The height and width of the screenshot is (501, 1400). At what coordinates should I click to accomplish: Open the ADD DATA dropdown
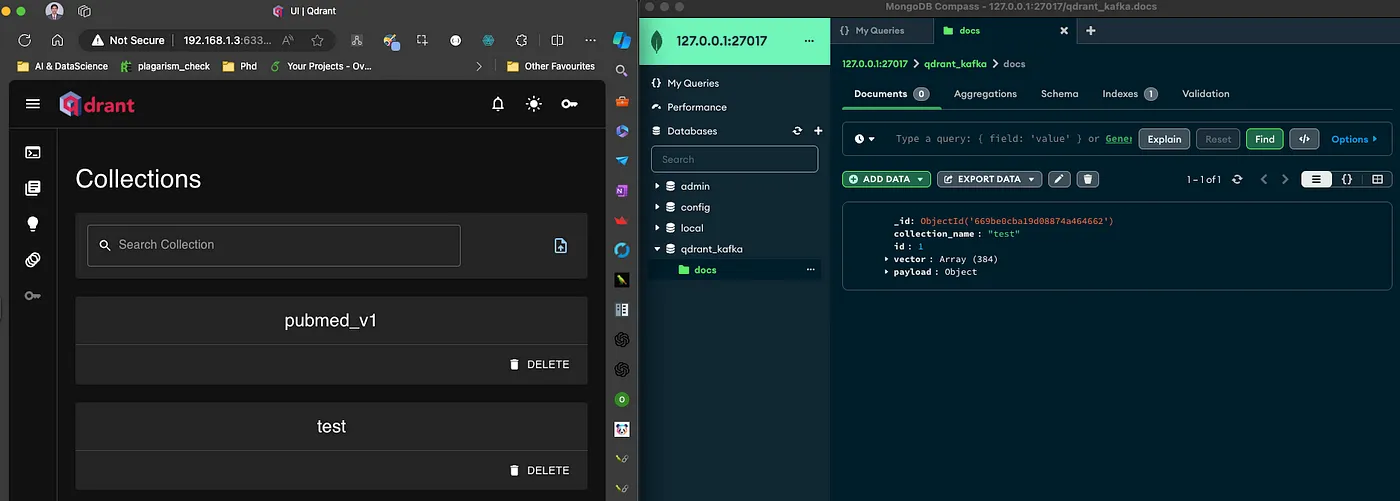click(886, 179)
